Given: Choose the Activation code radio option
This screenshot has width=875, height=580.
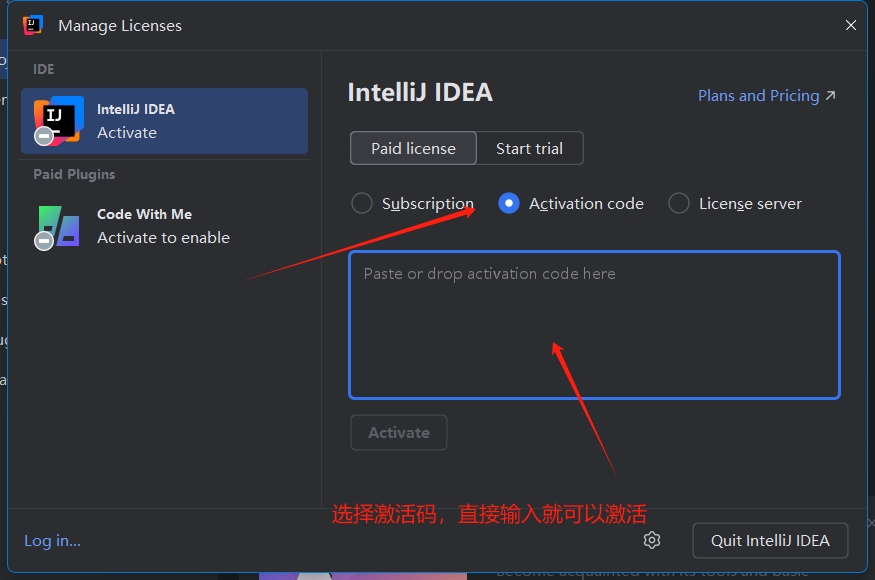Looking at the screenshot, I should (x=509, y=204).
